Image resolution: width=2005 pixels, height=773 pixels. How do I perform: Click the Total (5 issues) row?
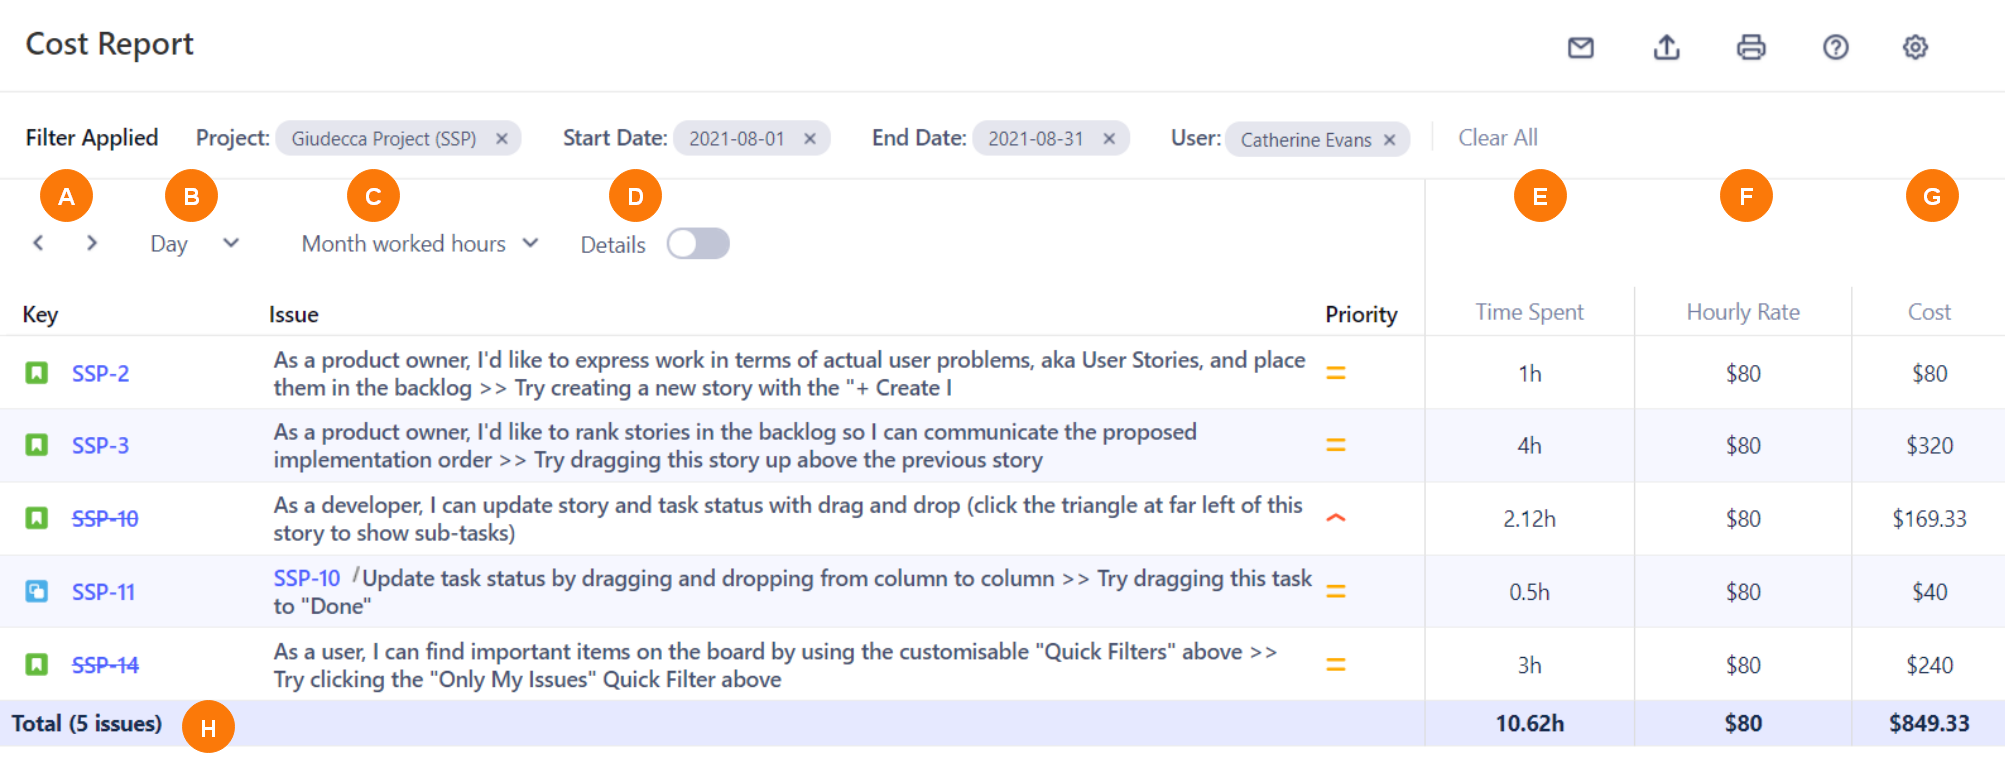[x=87, y=723]
